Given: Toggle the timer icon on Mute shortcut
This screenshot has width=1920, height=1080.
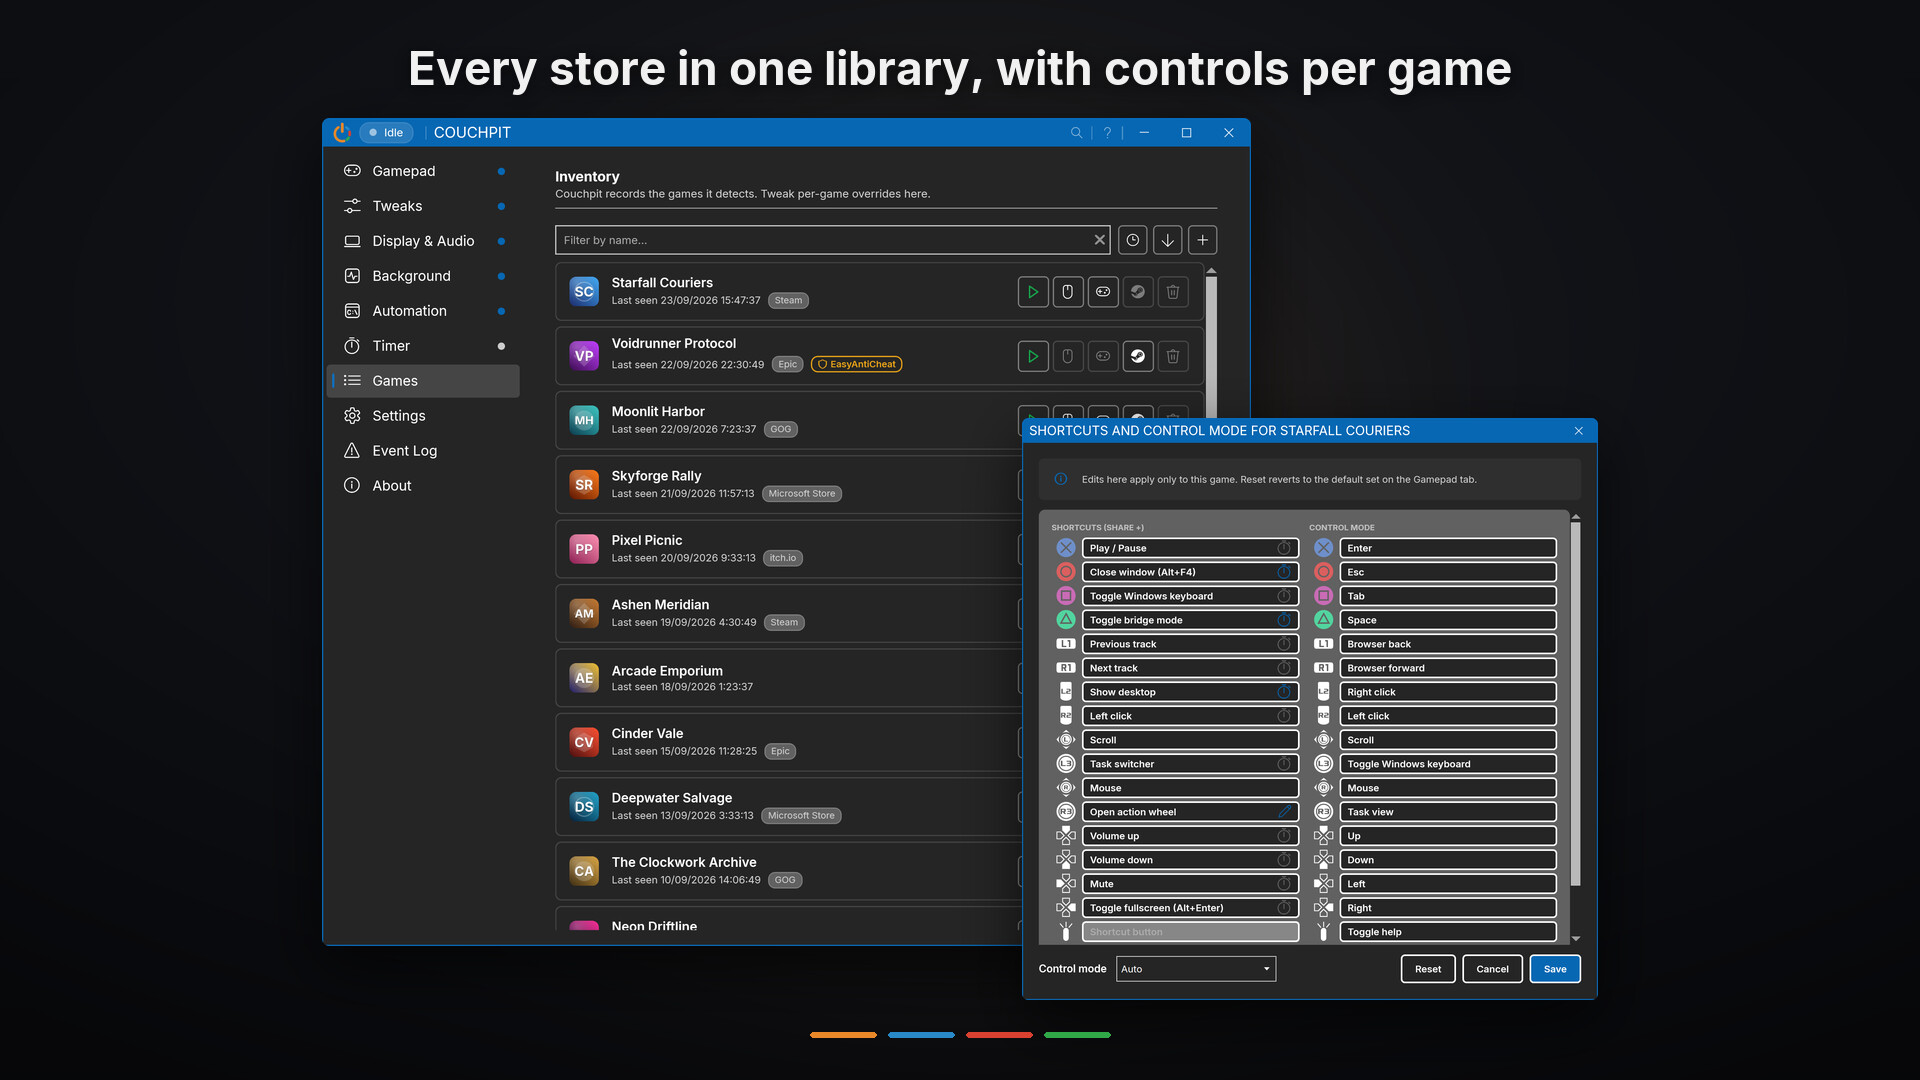Looking at the screenshot, I should coord(1284,884).
